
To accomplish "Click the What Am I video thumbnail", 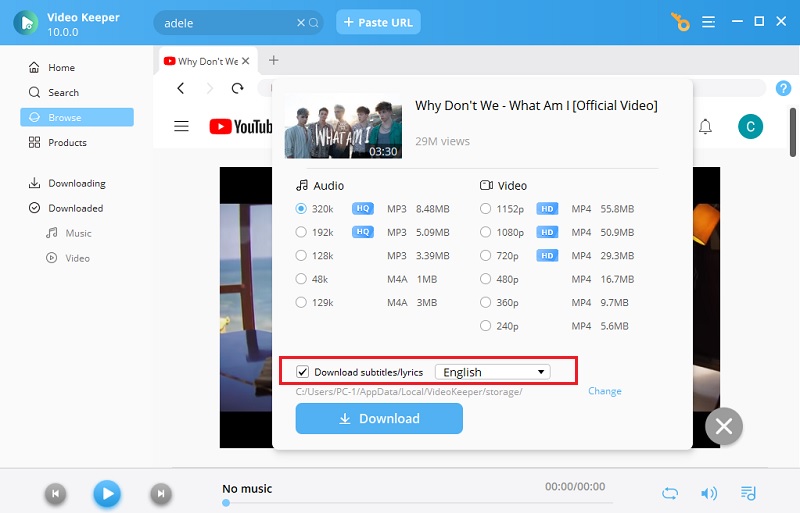I will 343,126.
